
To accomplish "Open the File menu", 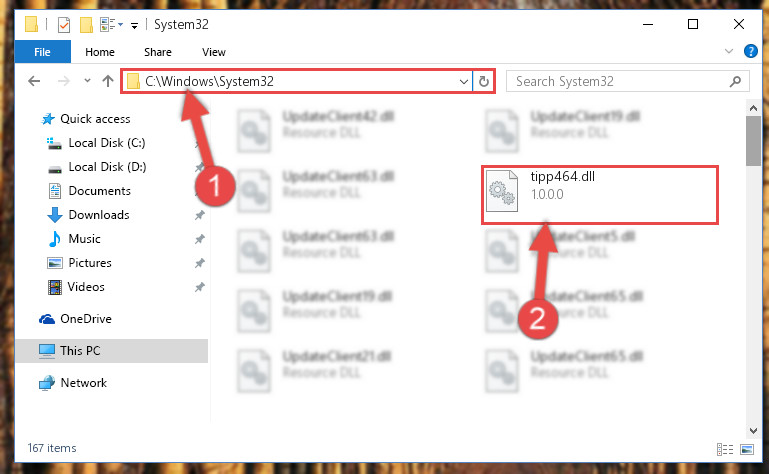I will pyautogui.click(x=42, y=52).
